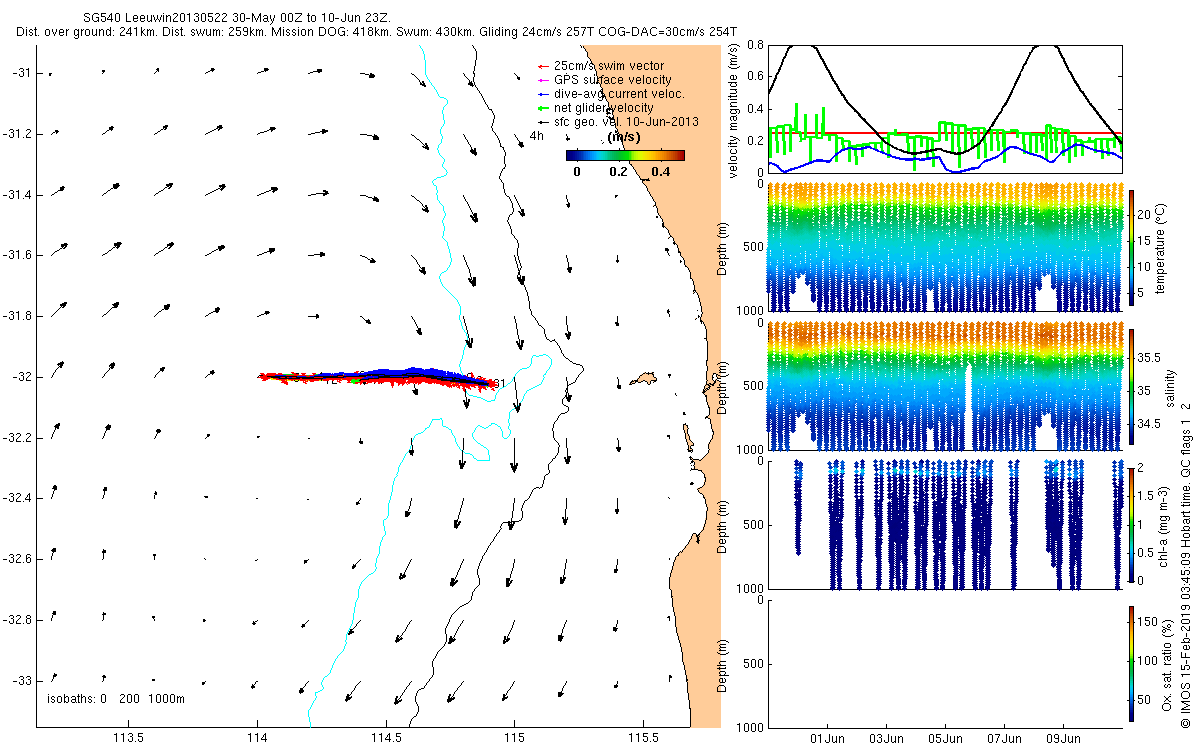
Task: Click the map longitude tick '115.5'
Action: click(x=643, y=738)
